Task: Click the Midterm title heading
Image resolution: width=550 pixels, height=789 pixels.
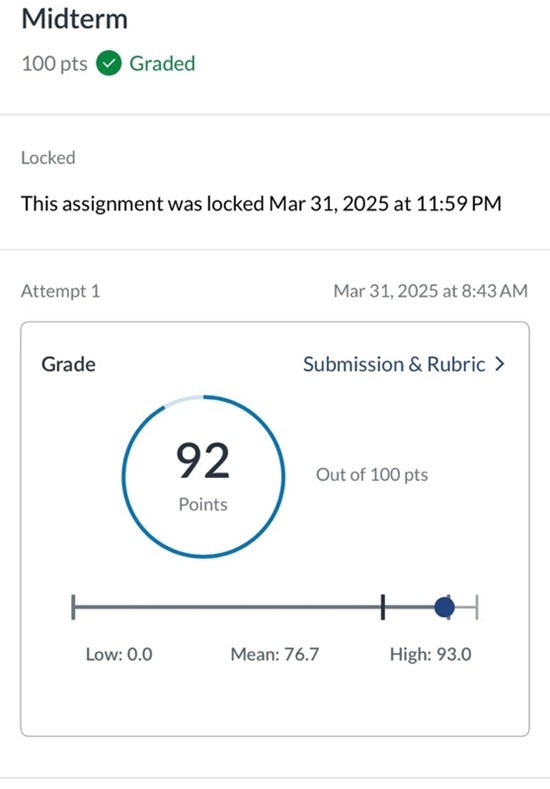Action: [x=74, y=20]
